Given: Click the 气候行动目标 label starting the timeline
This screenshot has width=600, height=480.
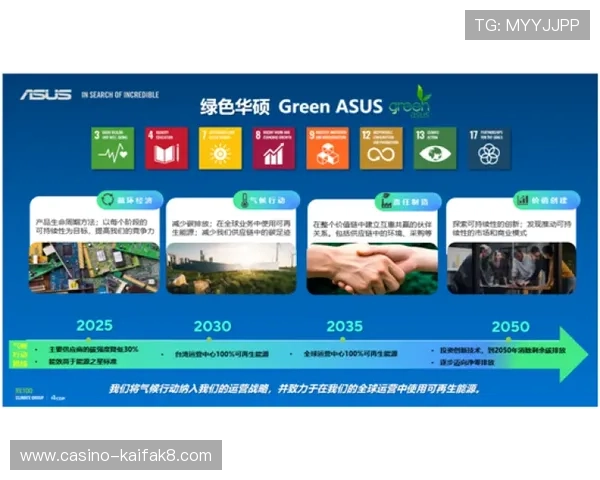Looking at the screenshot, I should point(20,354).
